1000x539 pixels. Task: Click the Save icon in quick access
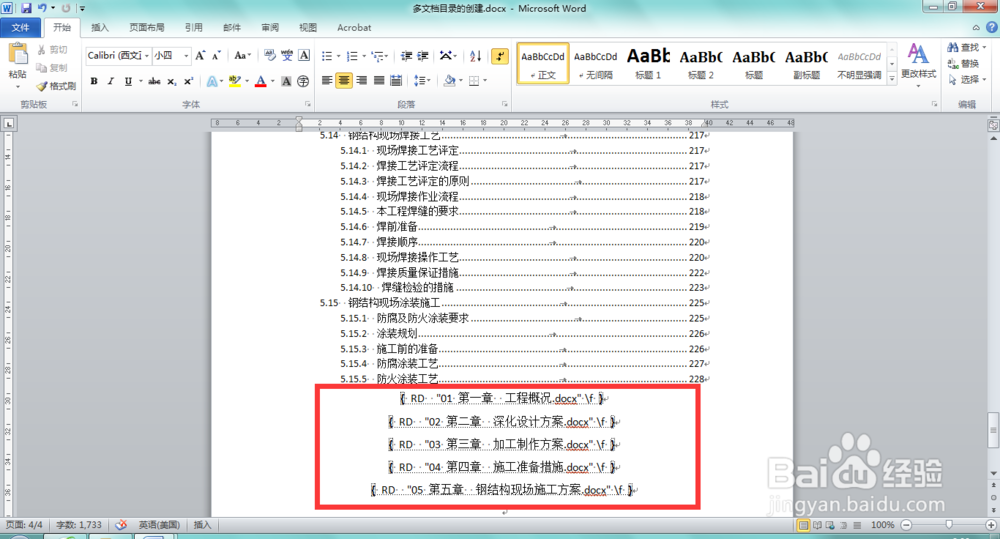point(26,8)
